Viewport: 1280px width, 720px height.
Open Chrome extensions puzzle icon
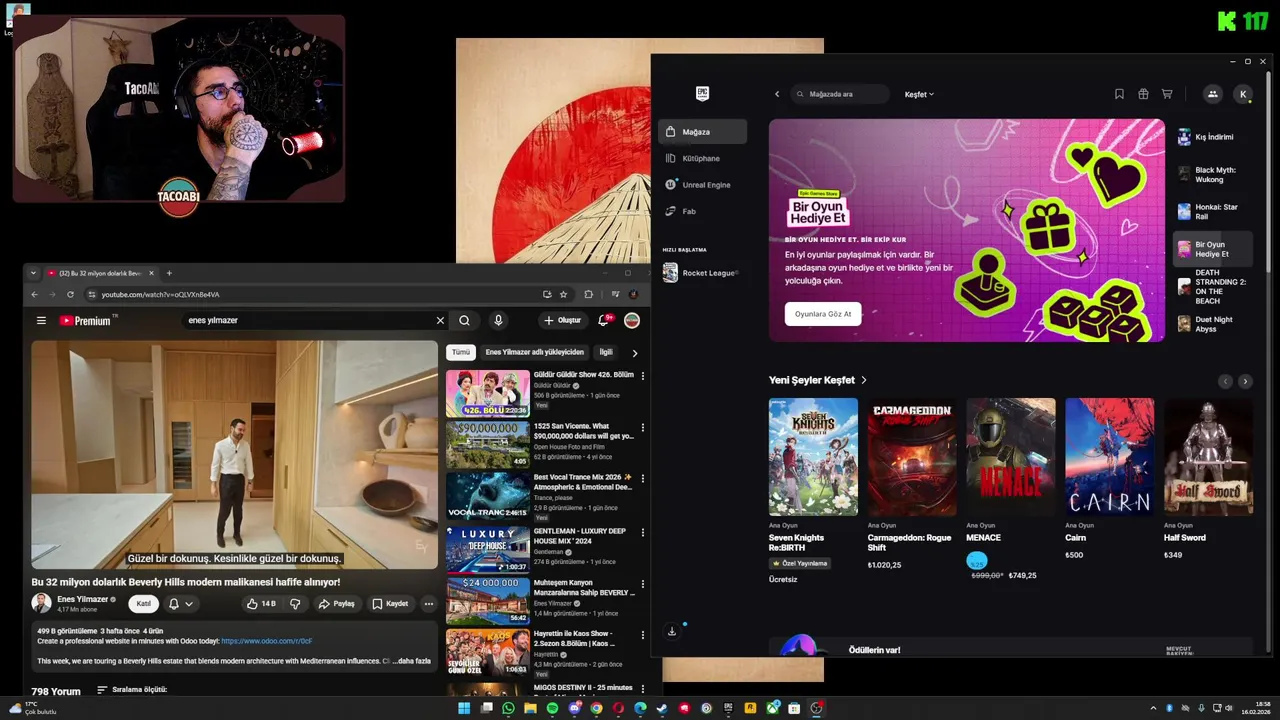(x=588, y=294)
